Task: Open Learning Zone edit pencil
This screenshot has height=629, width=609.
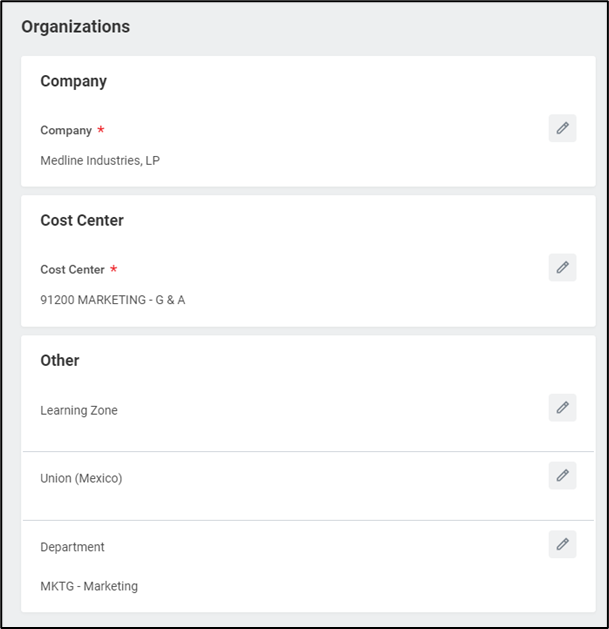Action: pyautogui.click(x=562, y=407)
